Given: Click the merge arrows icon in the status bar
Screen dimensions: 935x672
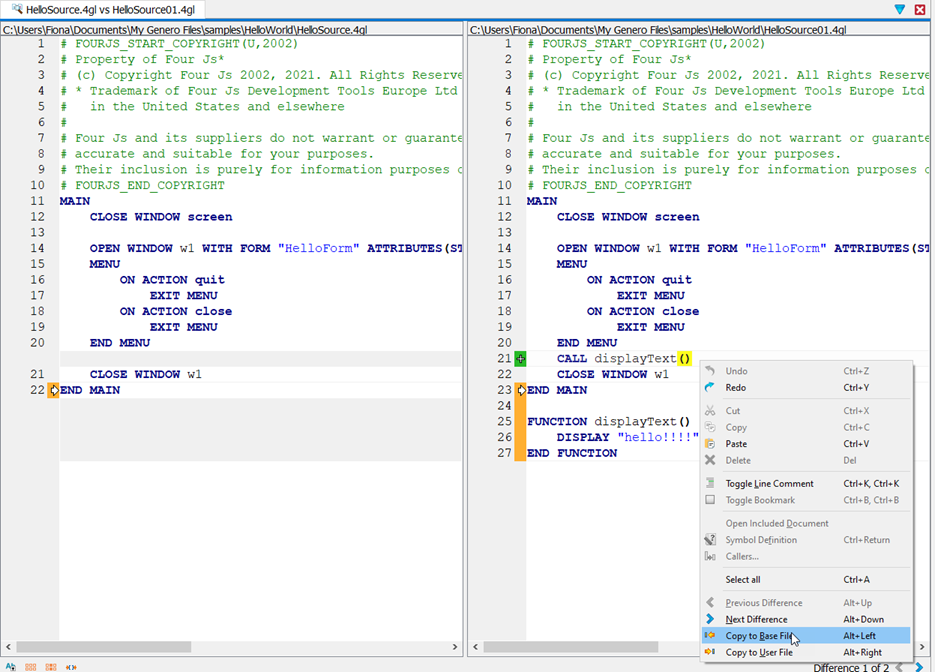Looking at the screenshot, I should click(x=71, y=666).
